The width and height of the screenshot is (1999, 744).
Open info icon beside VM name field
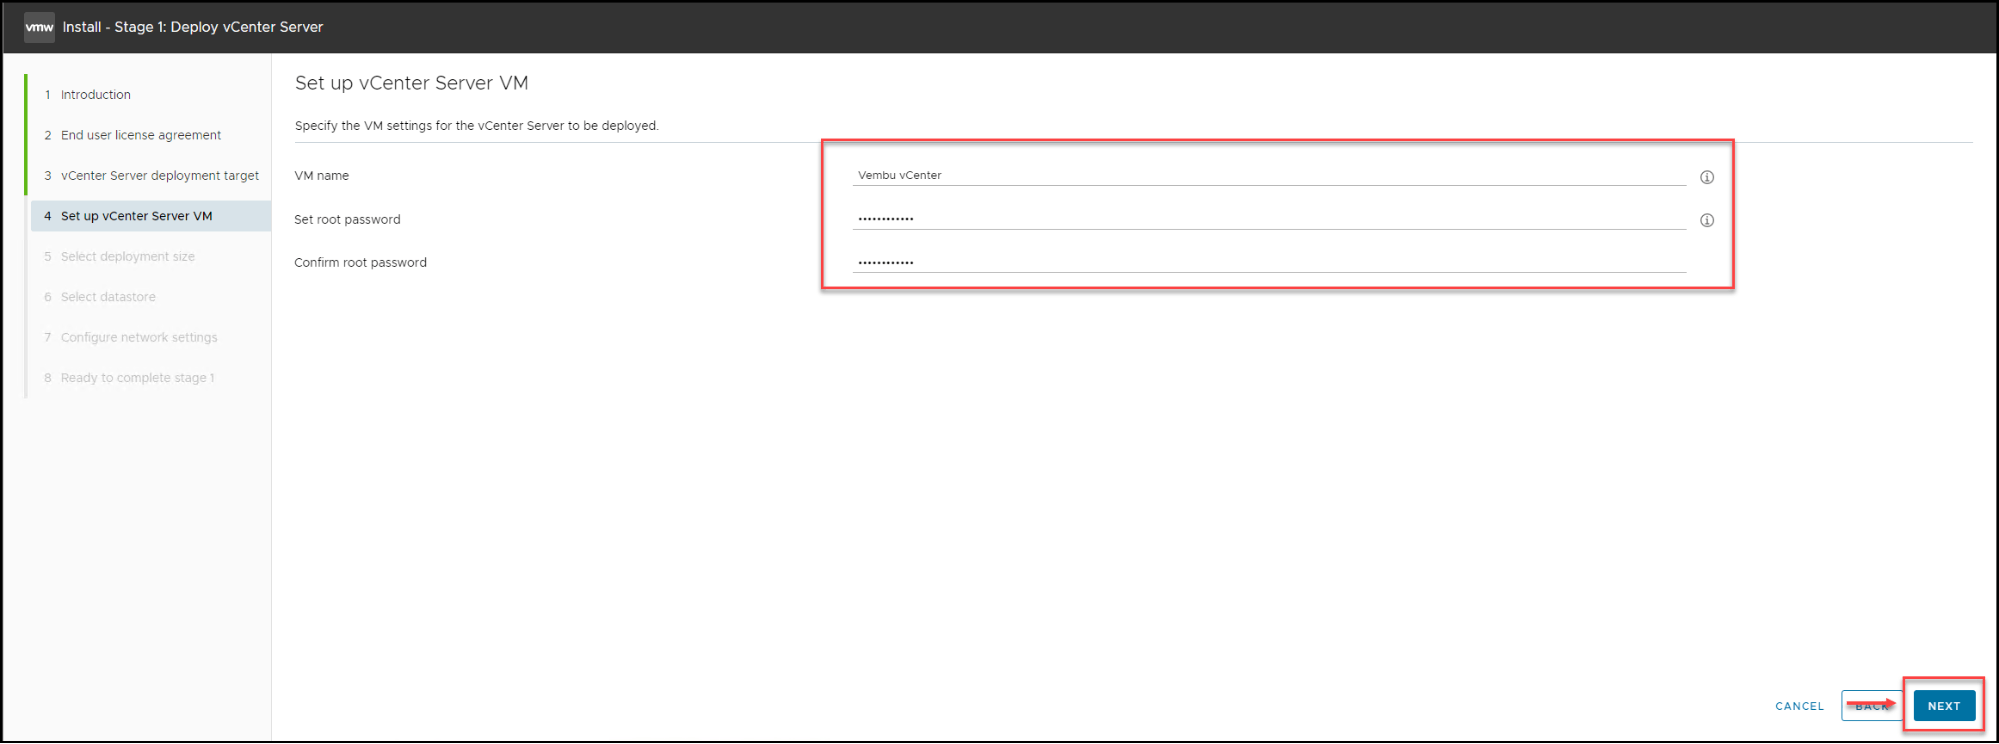coord(1707,177)
